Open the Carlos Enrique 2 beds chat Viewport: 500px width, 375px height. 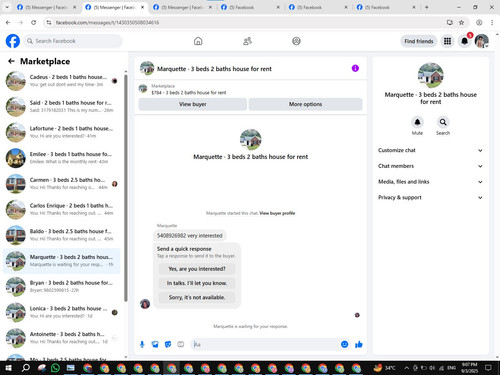(62, 209)
